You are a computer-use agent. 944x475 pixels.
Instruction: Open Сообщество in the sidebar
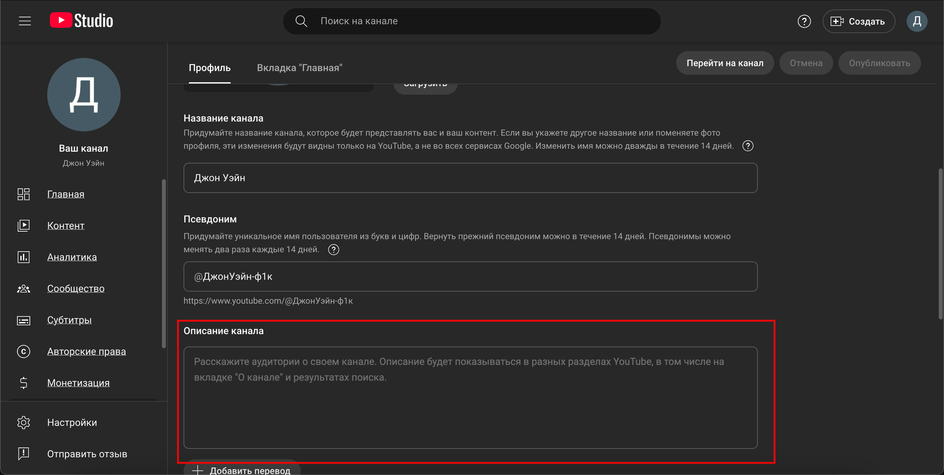pyautogui.click(x=76, y=288)
